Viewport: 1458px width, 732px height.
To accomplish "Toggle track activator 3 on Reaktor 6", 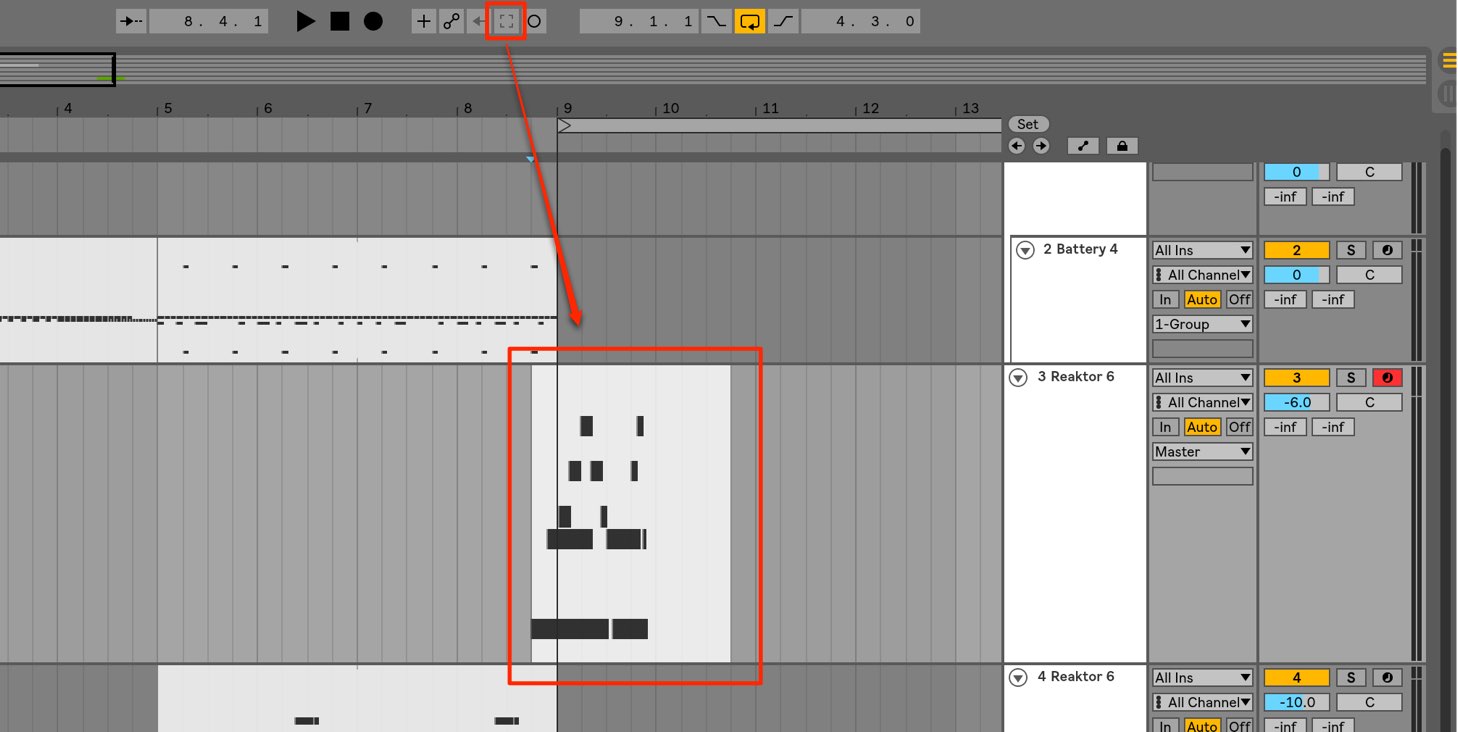I will [1297, 377].
